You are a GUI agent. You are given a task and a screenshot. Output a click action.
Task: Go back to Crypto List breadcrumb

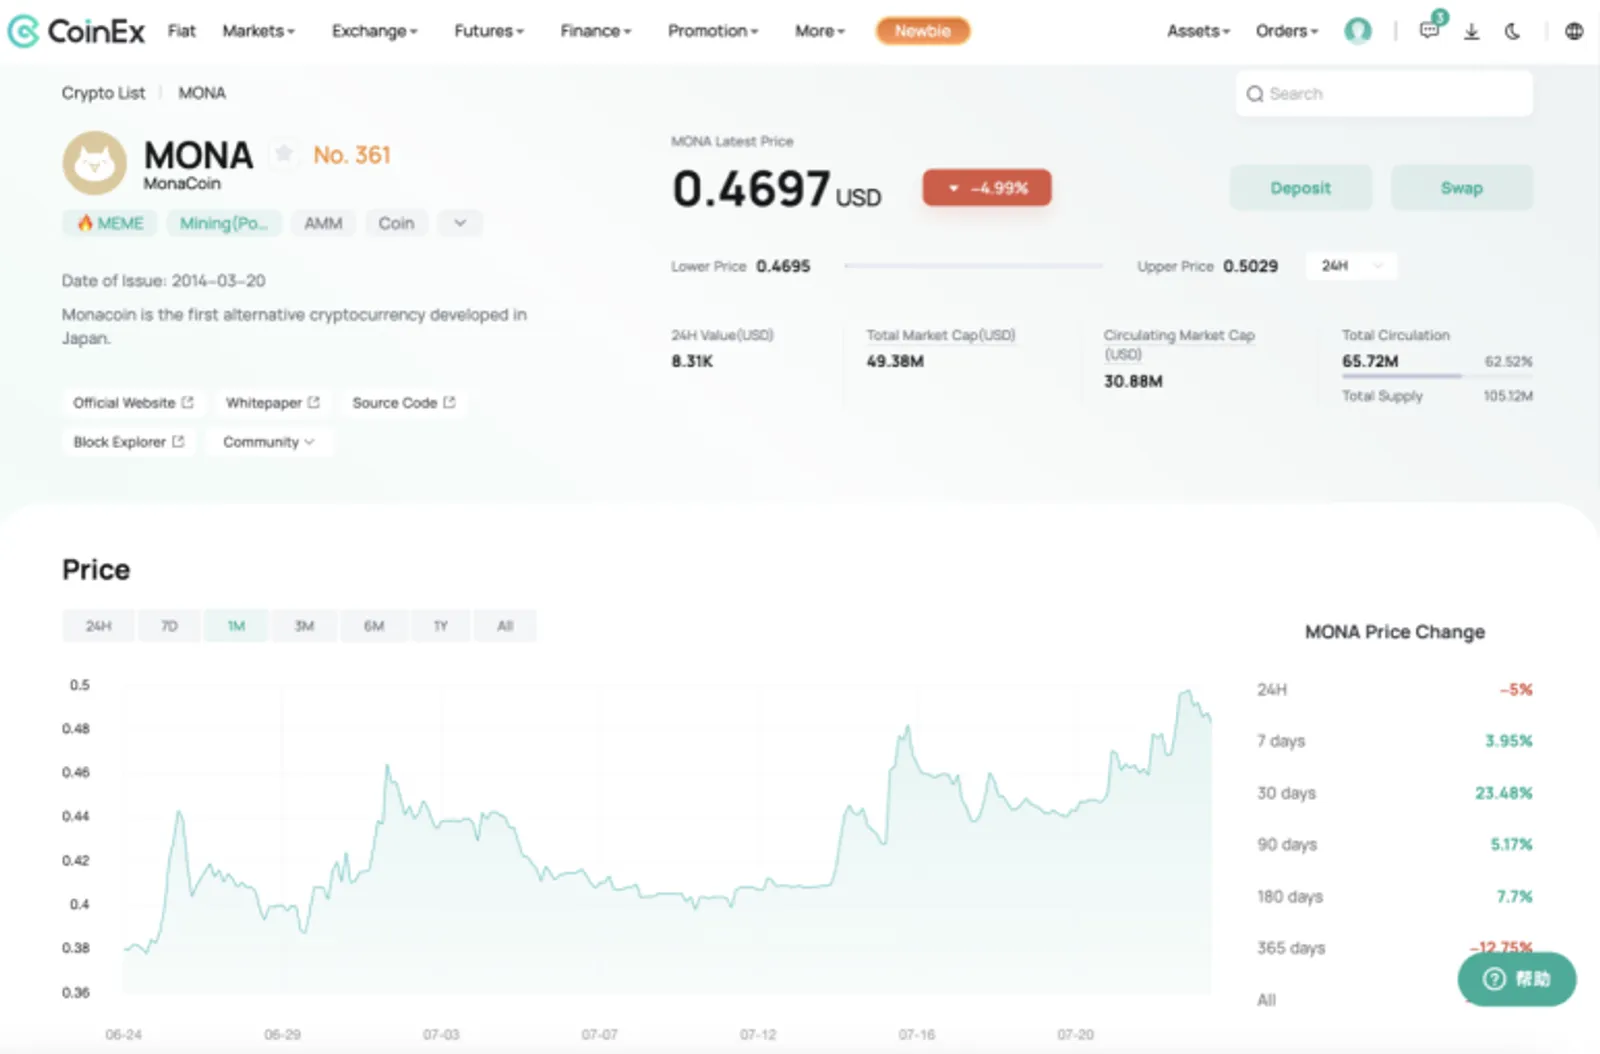[103, 93]
